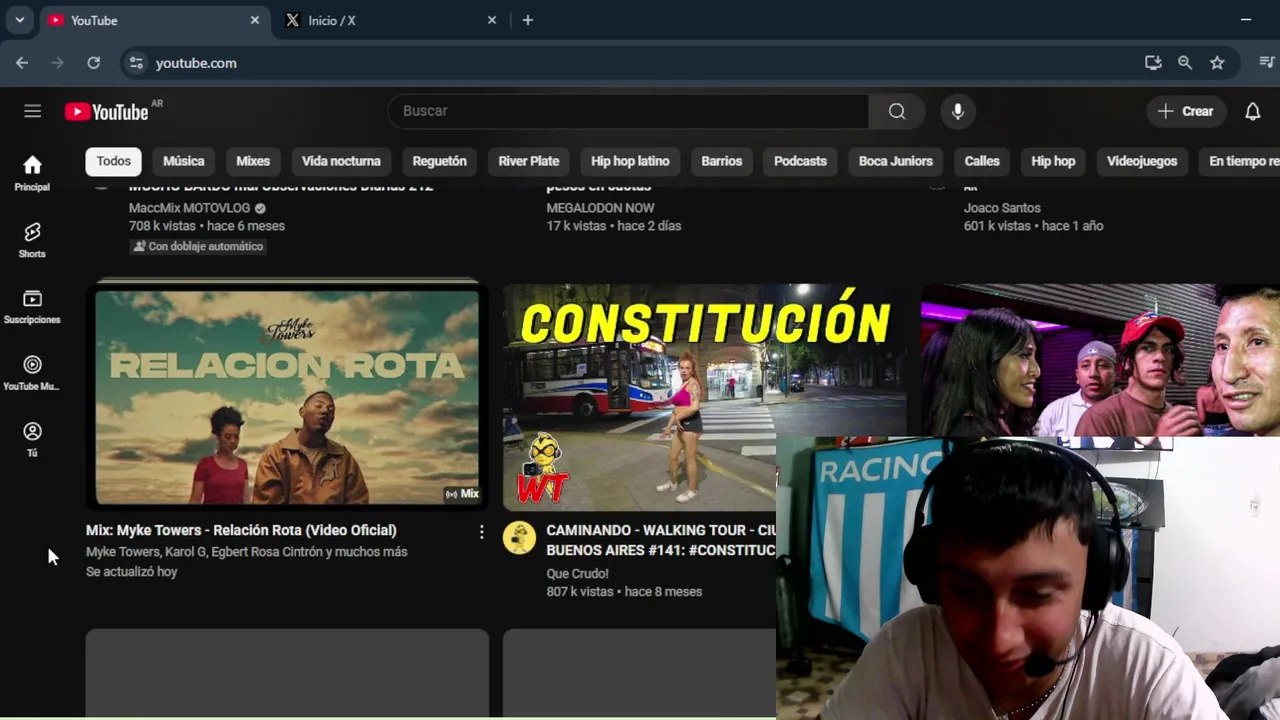Viewport: 1280px width, 720px height.
Task: Select the Todos filter chip
Action: [x=114, y=161]
